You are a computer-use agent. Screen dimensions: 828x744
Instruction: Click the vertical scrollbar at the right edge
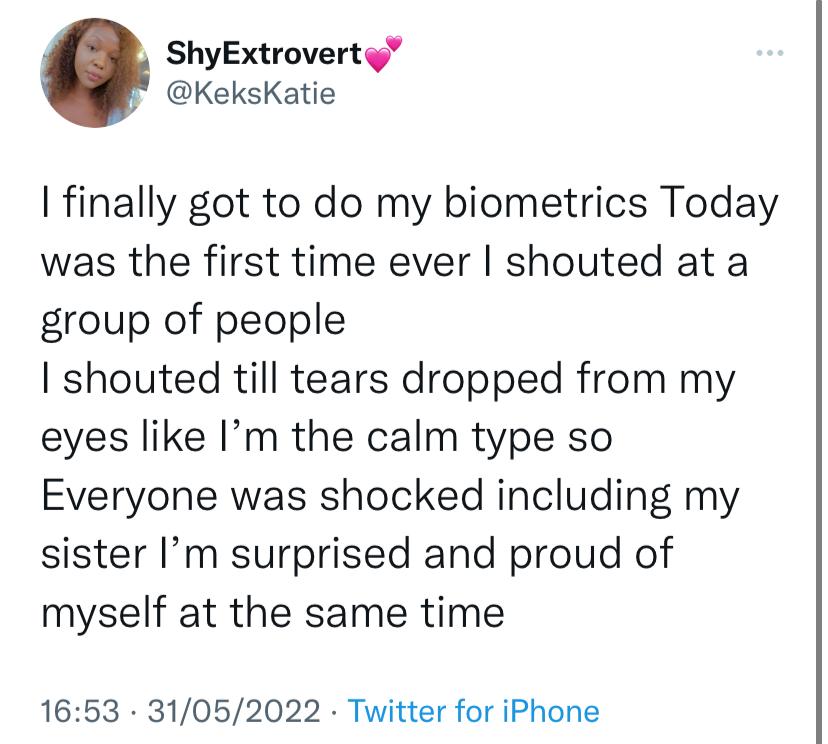(x=818, y=372)
